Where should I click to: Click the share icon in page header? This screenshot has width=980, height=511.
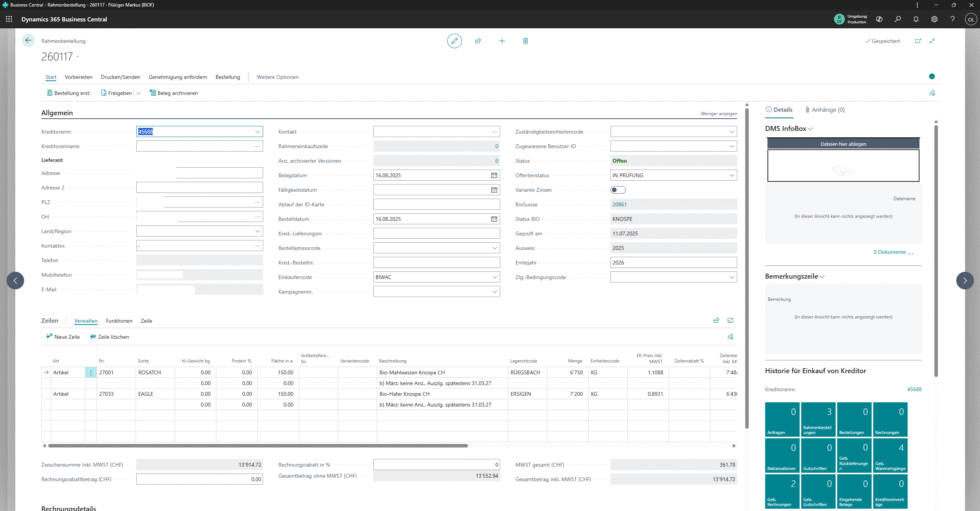coord(478,41)
